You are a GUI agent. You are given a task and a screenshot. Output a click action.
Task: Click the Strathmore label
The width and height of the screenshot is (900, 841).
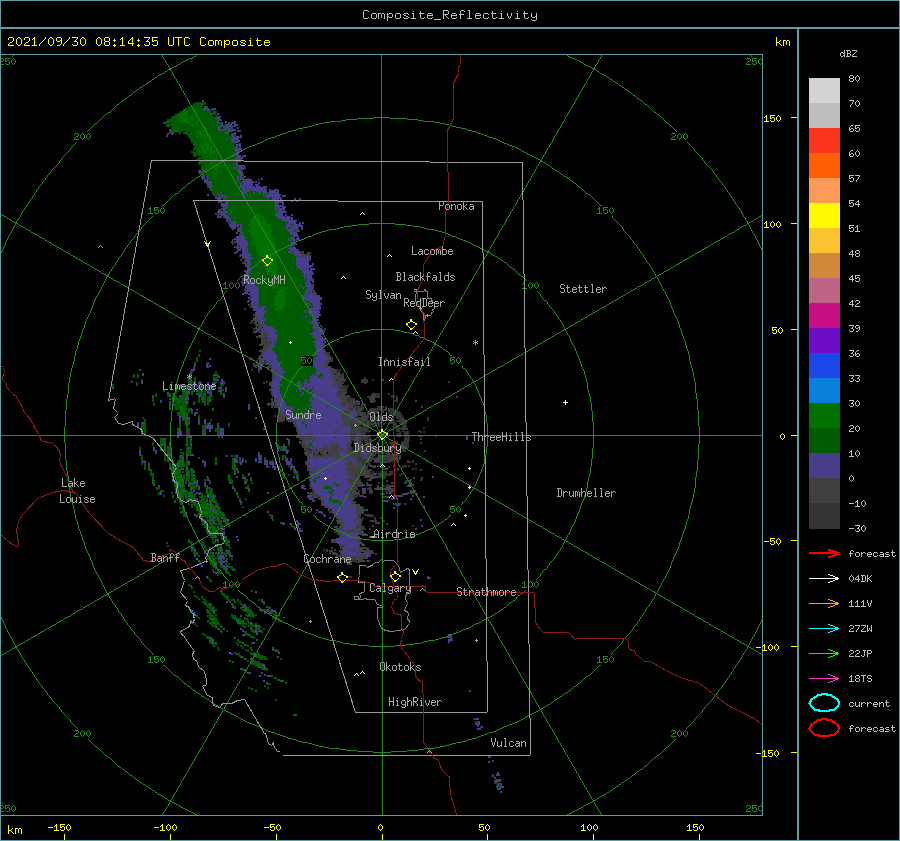[486, 592]
